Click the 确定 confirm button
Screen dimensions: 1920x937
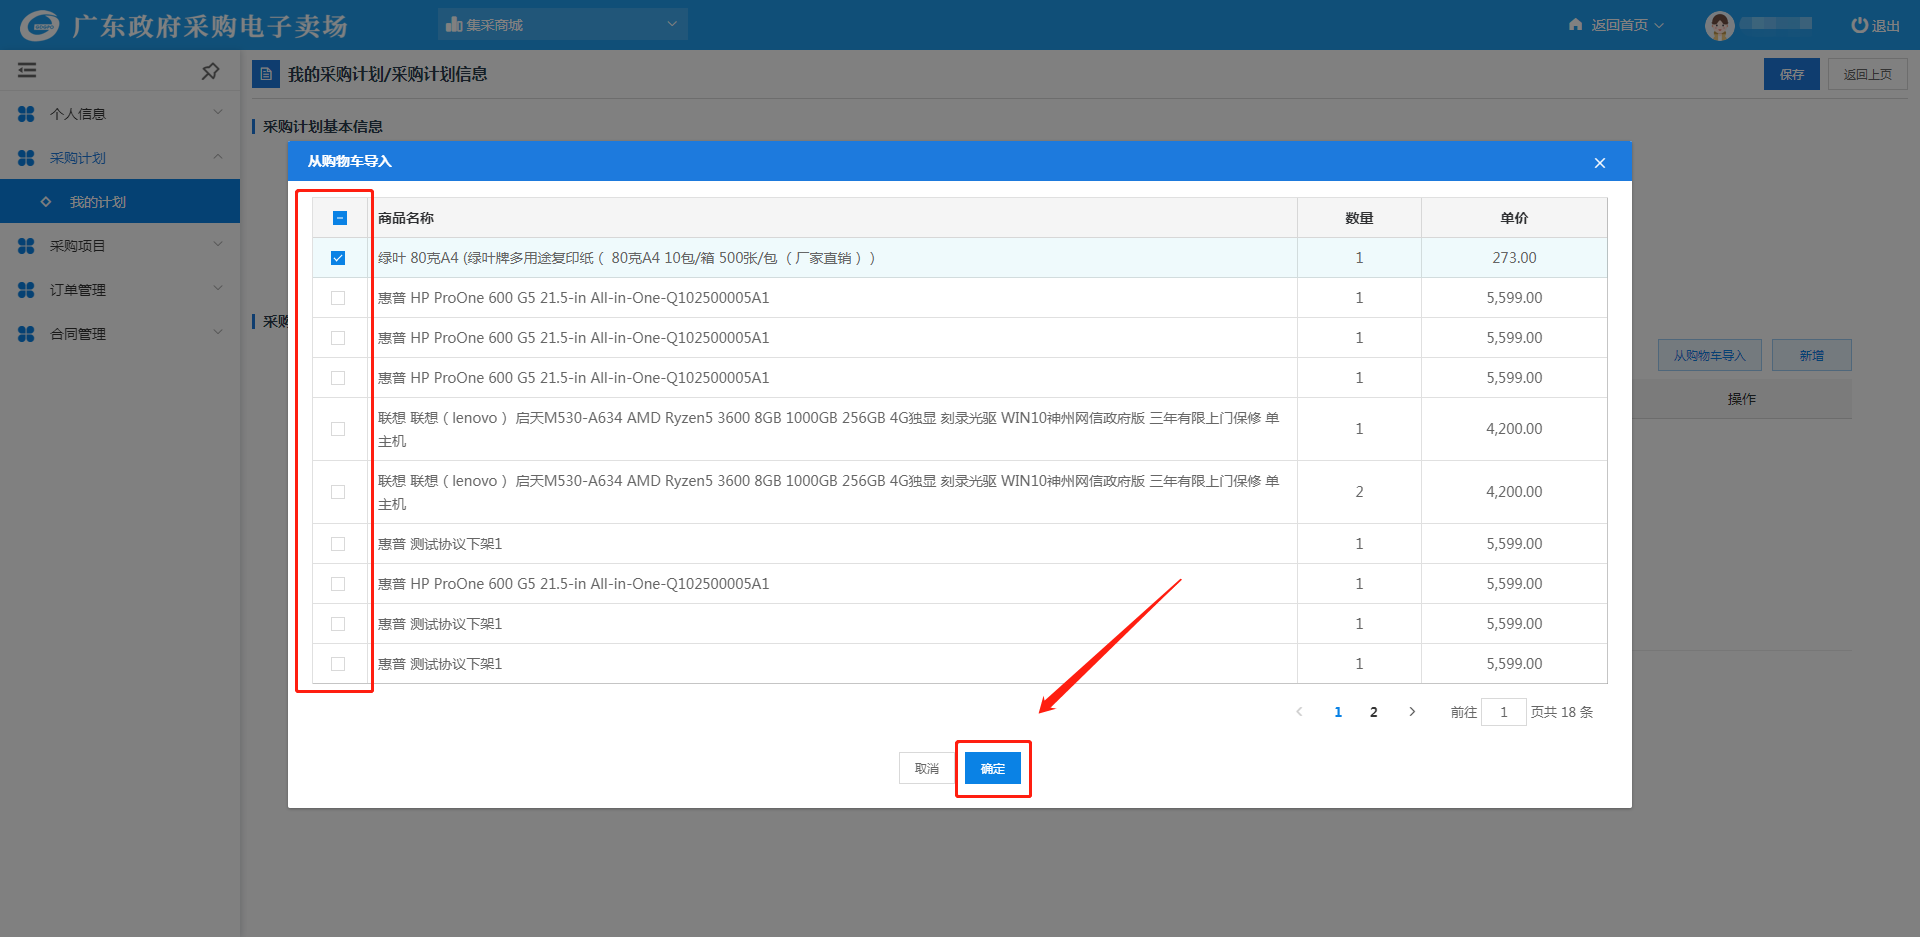992,768
